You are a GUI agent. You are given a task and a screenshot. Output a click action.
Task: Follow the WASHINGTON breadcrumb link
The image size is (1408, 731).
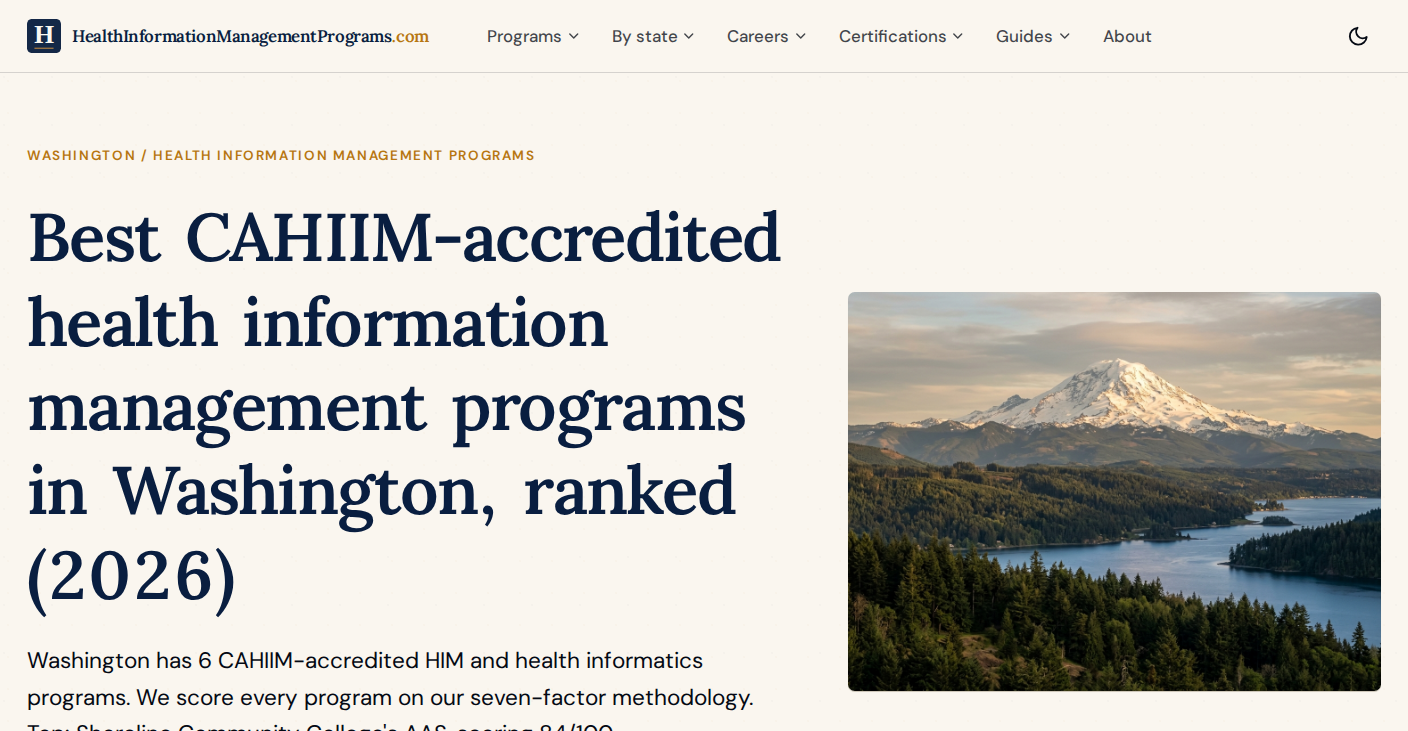(81, 155)
